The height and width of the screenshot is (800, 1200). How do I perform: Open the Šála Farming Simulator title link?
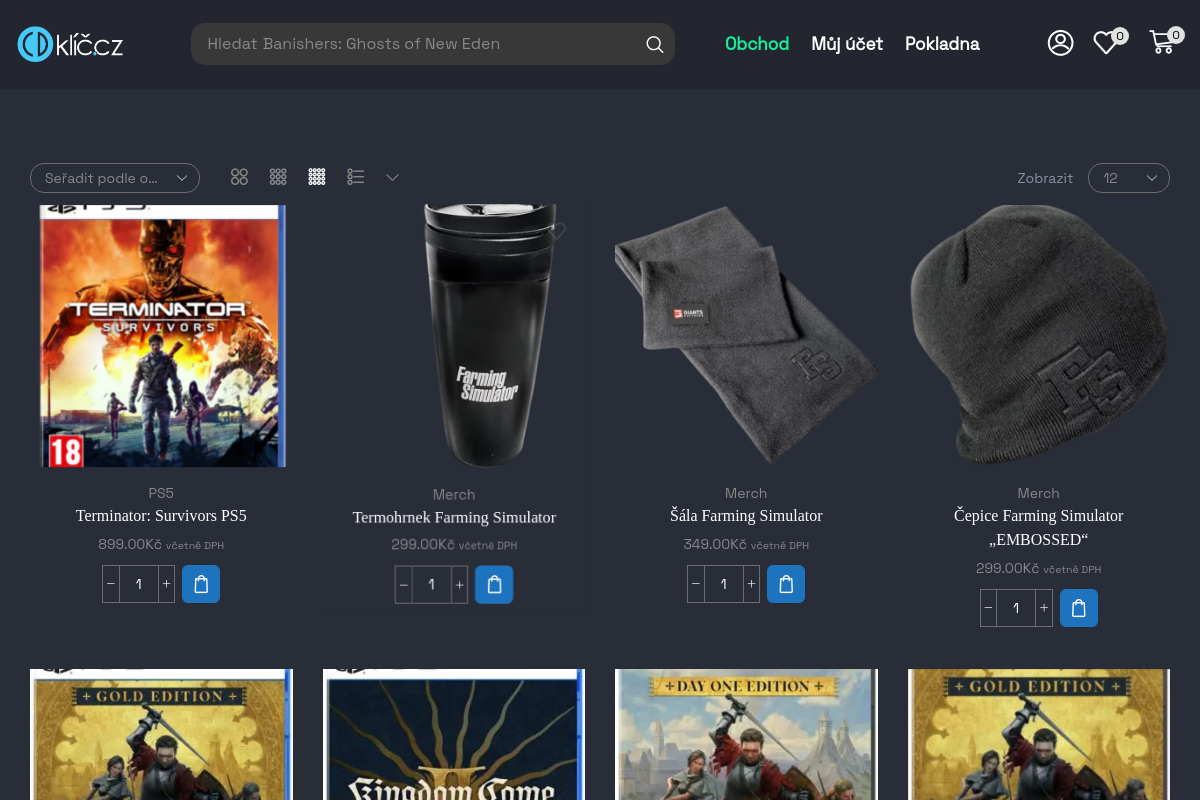point(746,516)
